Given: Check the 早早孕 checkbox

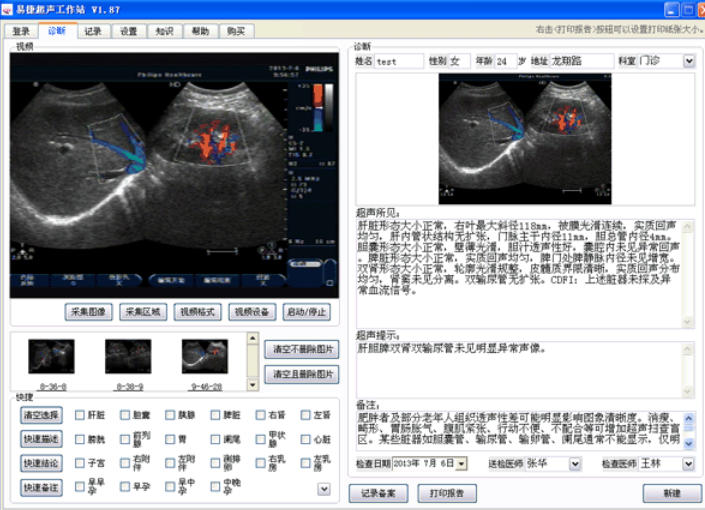Looking at the screenshot, I should (80, 487).
